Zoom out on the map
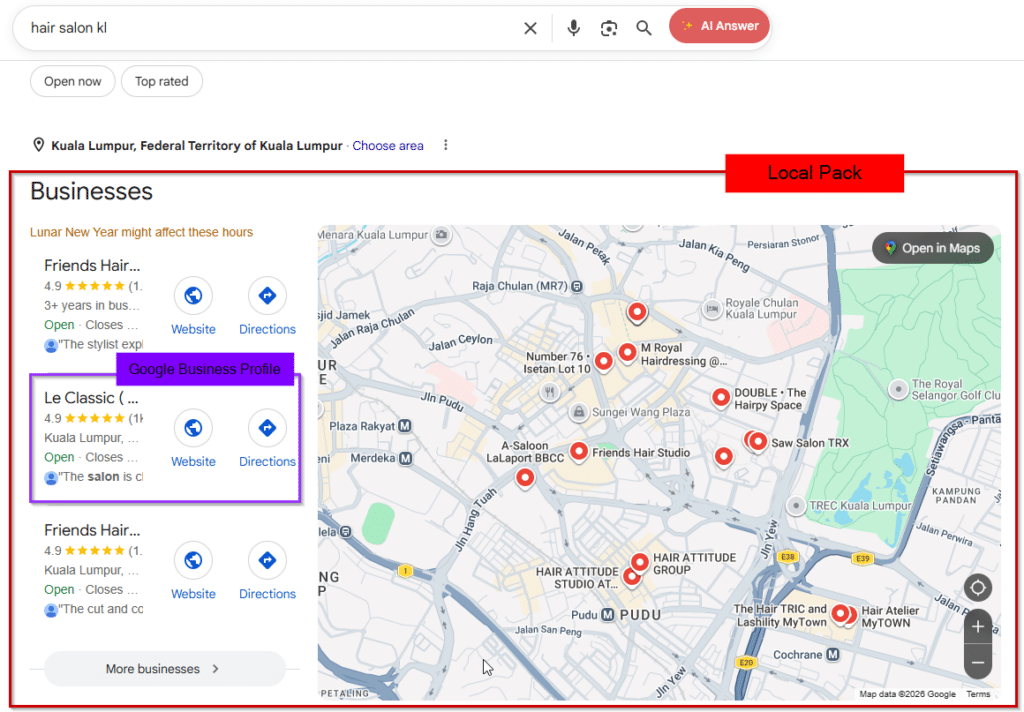1024x712 pixels. tap(978, 662)
